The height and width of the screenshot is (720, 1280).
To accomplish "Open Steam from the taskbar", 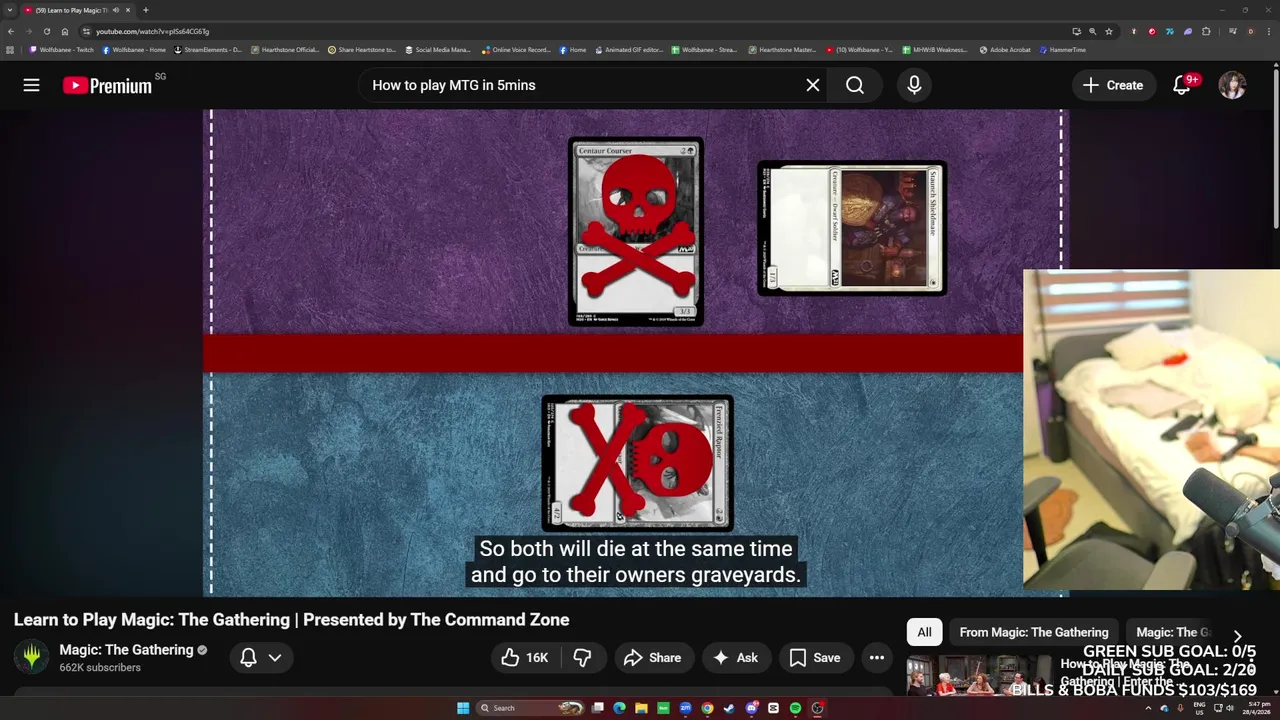I will [729, 708].
